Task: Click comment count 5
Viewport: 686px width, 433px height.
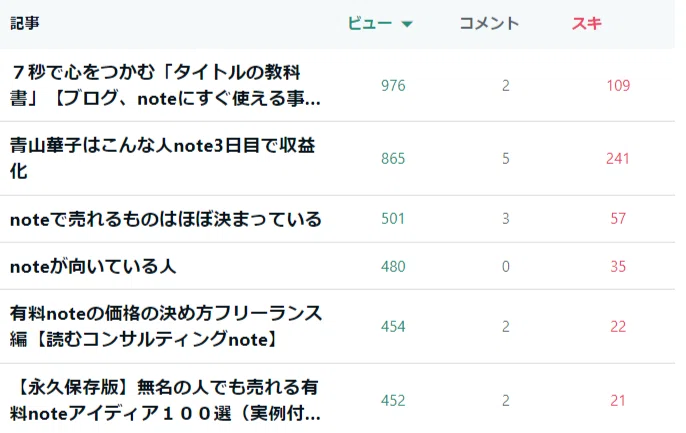Action: coord(506,158)
